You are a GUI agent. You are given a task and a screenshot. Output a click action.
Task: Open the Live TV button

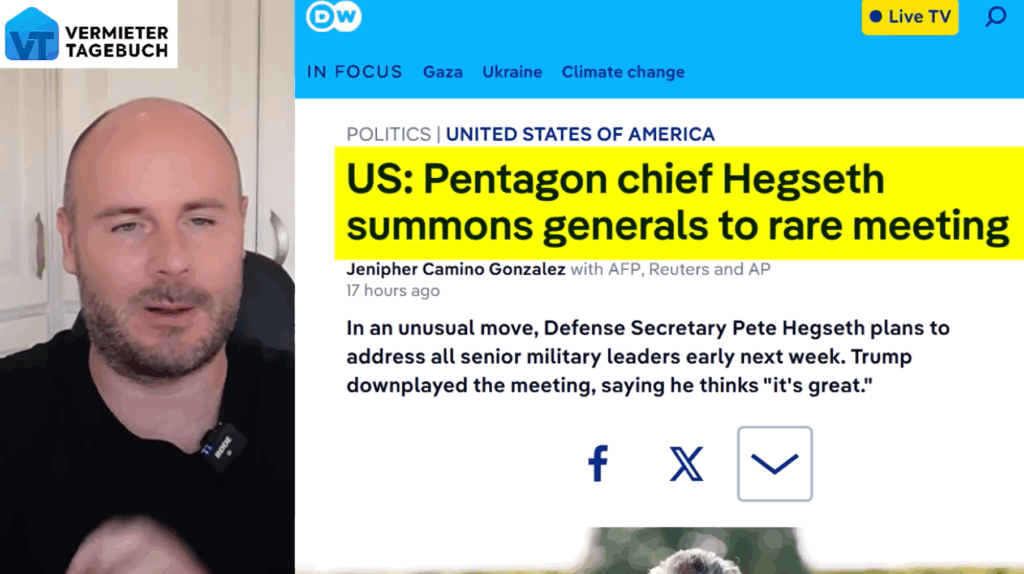(x=910, y=17)
